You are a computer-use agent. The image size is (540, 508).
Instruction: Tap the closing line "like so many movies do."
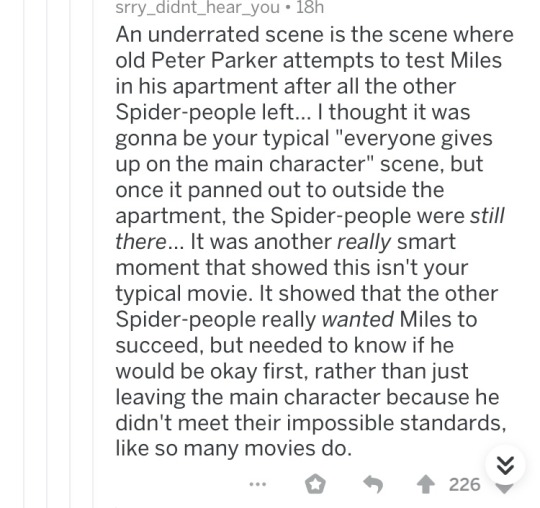click(x=233, y=448)
